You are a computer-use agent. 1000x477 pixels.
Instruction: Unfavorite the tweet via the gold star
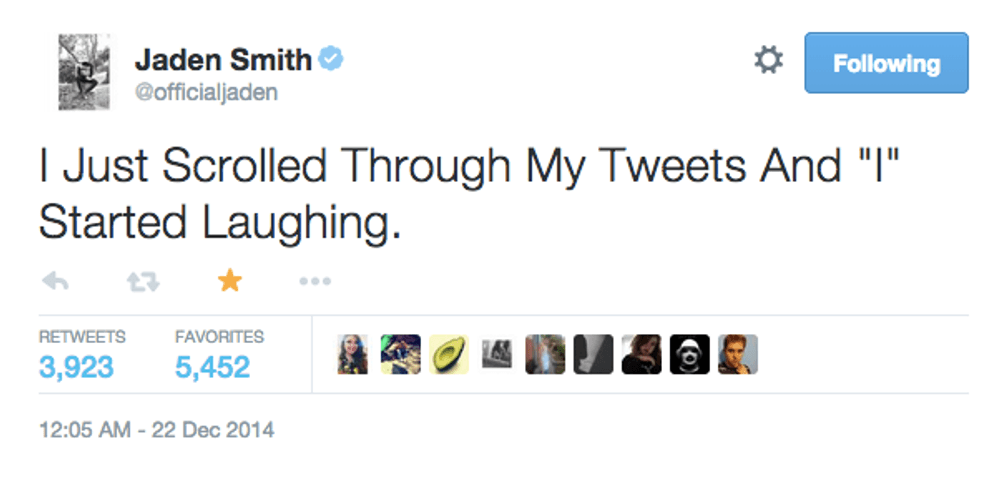[230, 282]
